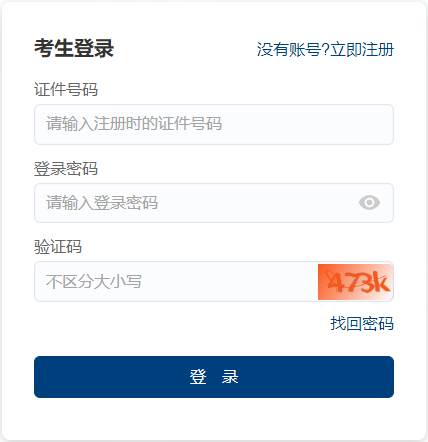Viewport: 428px width, 442px height.
Task: Click placeholder 不区分大小写
Action: click(94, 282)
